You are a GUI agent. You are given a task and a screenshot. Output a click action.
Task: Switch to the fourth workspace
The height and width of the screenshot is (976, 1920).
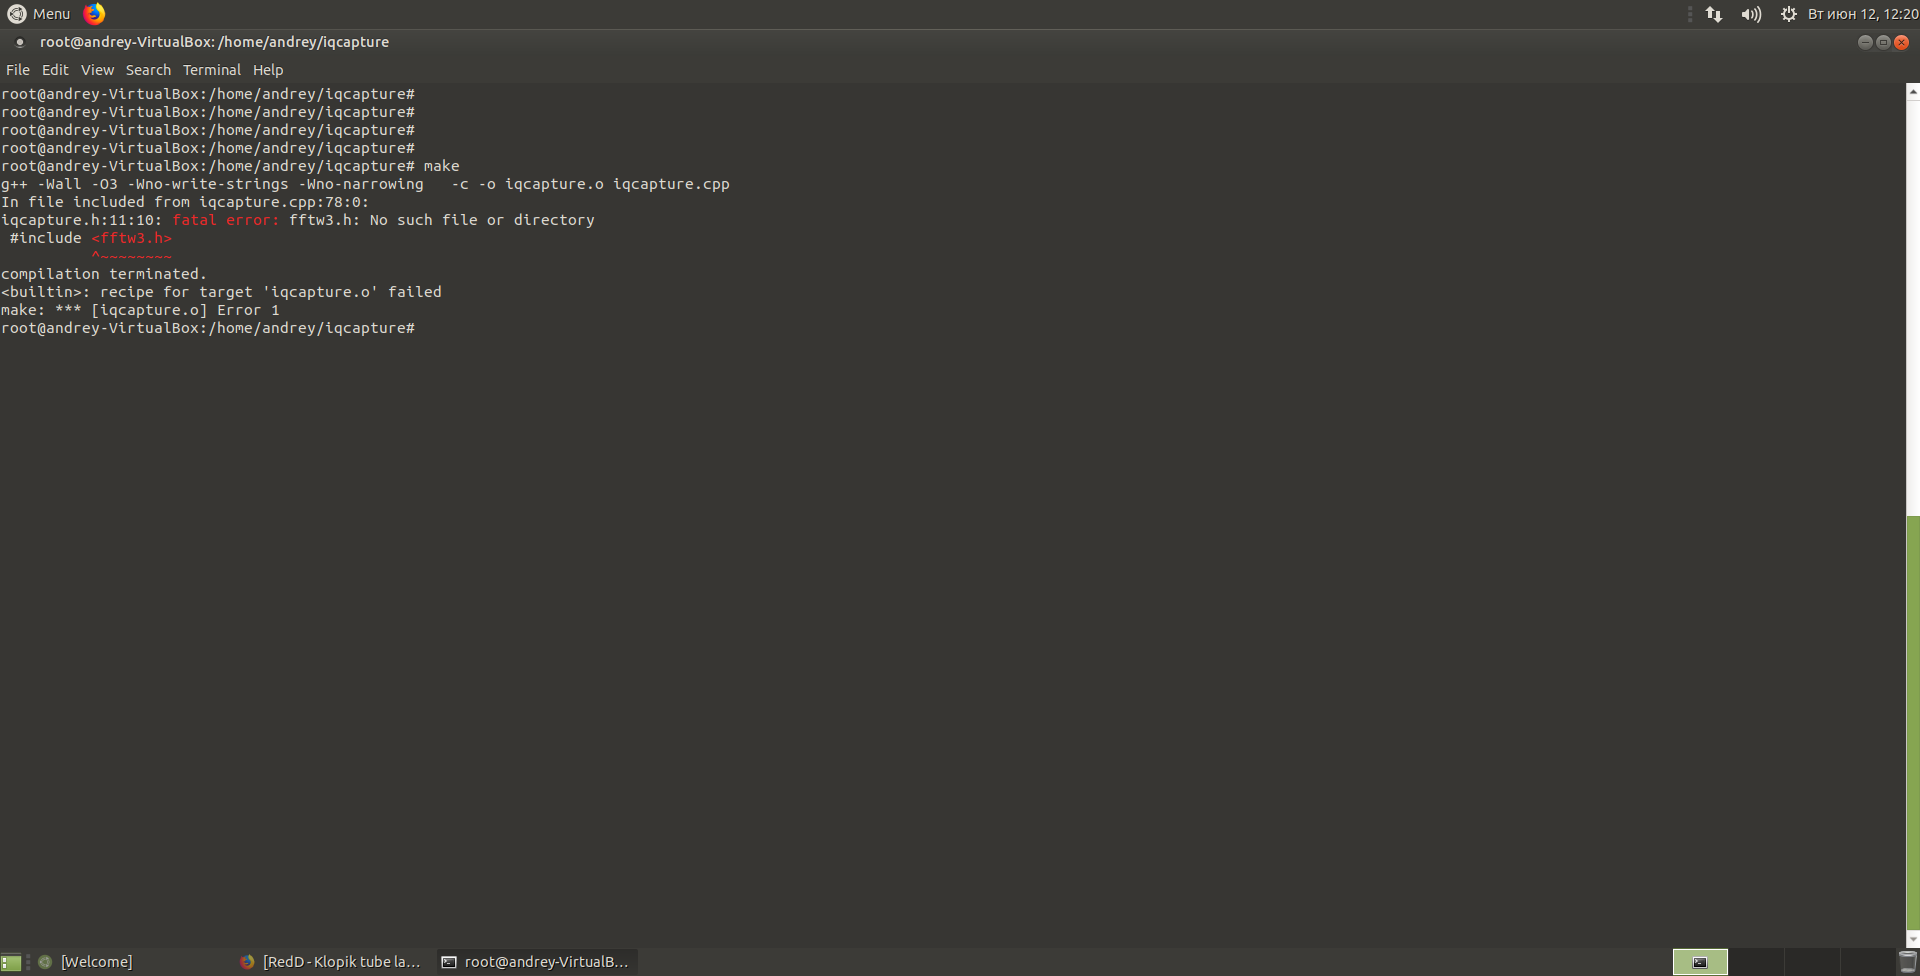pos(1868,962)
